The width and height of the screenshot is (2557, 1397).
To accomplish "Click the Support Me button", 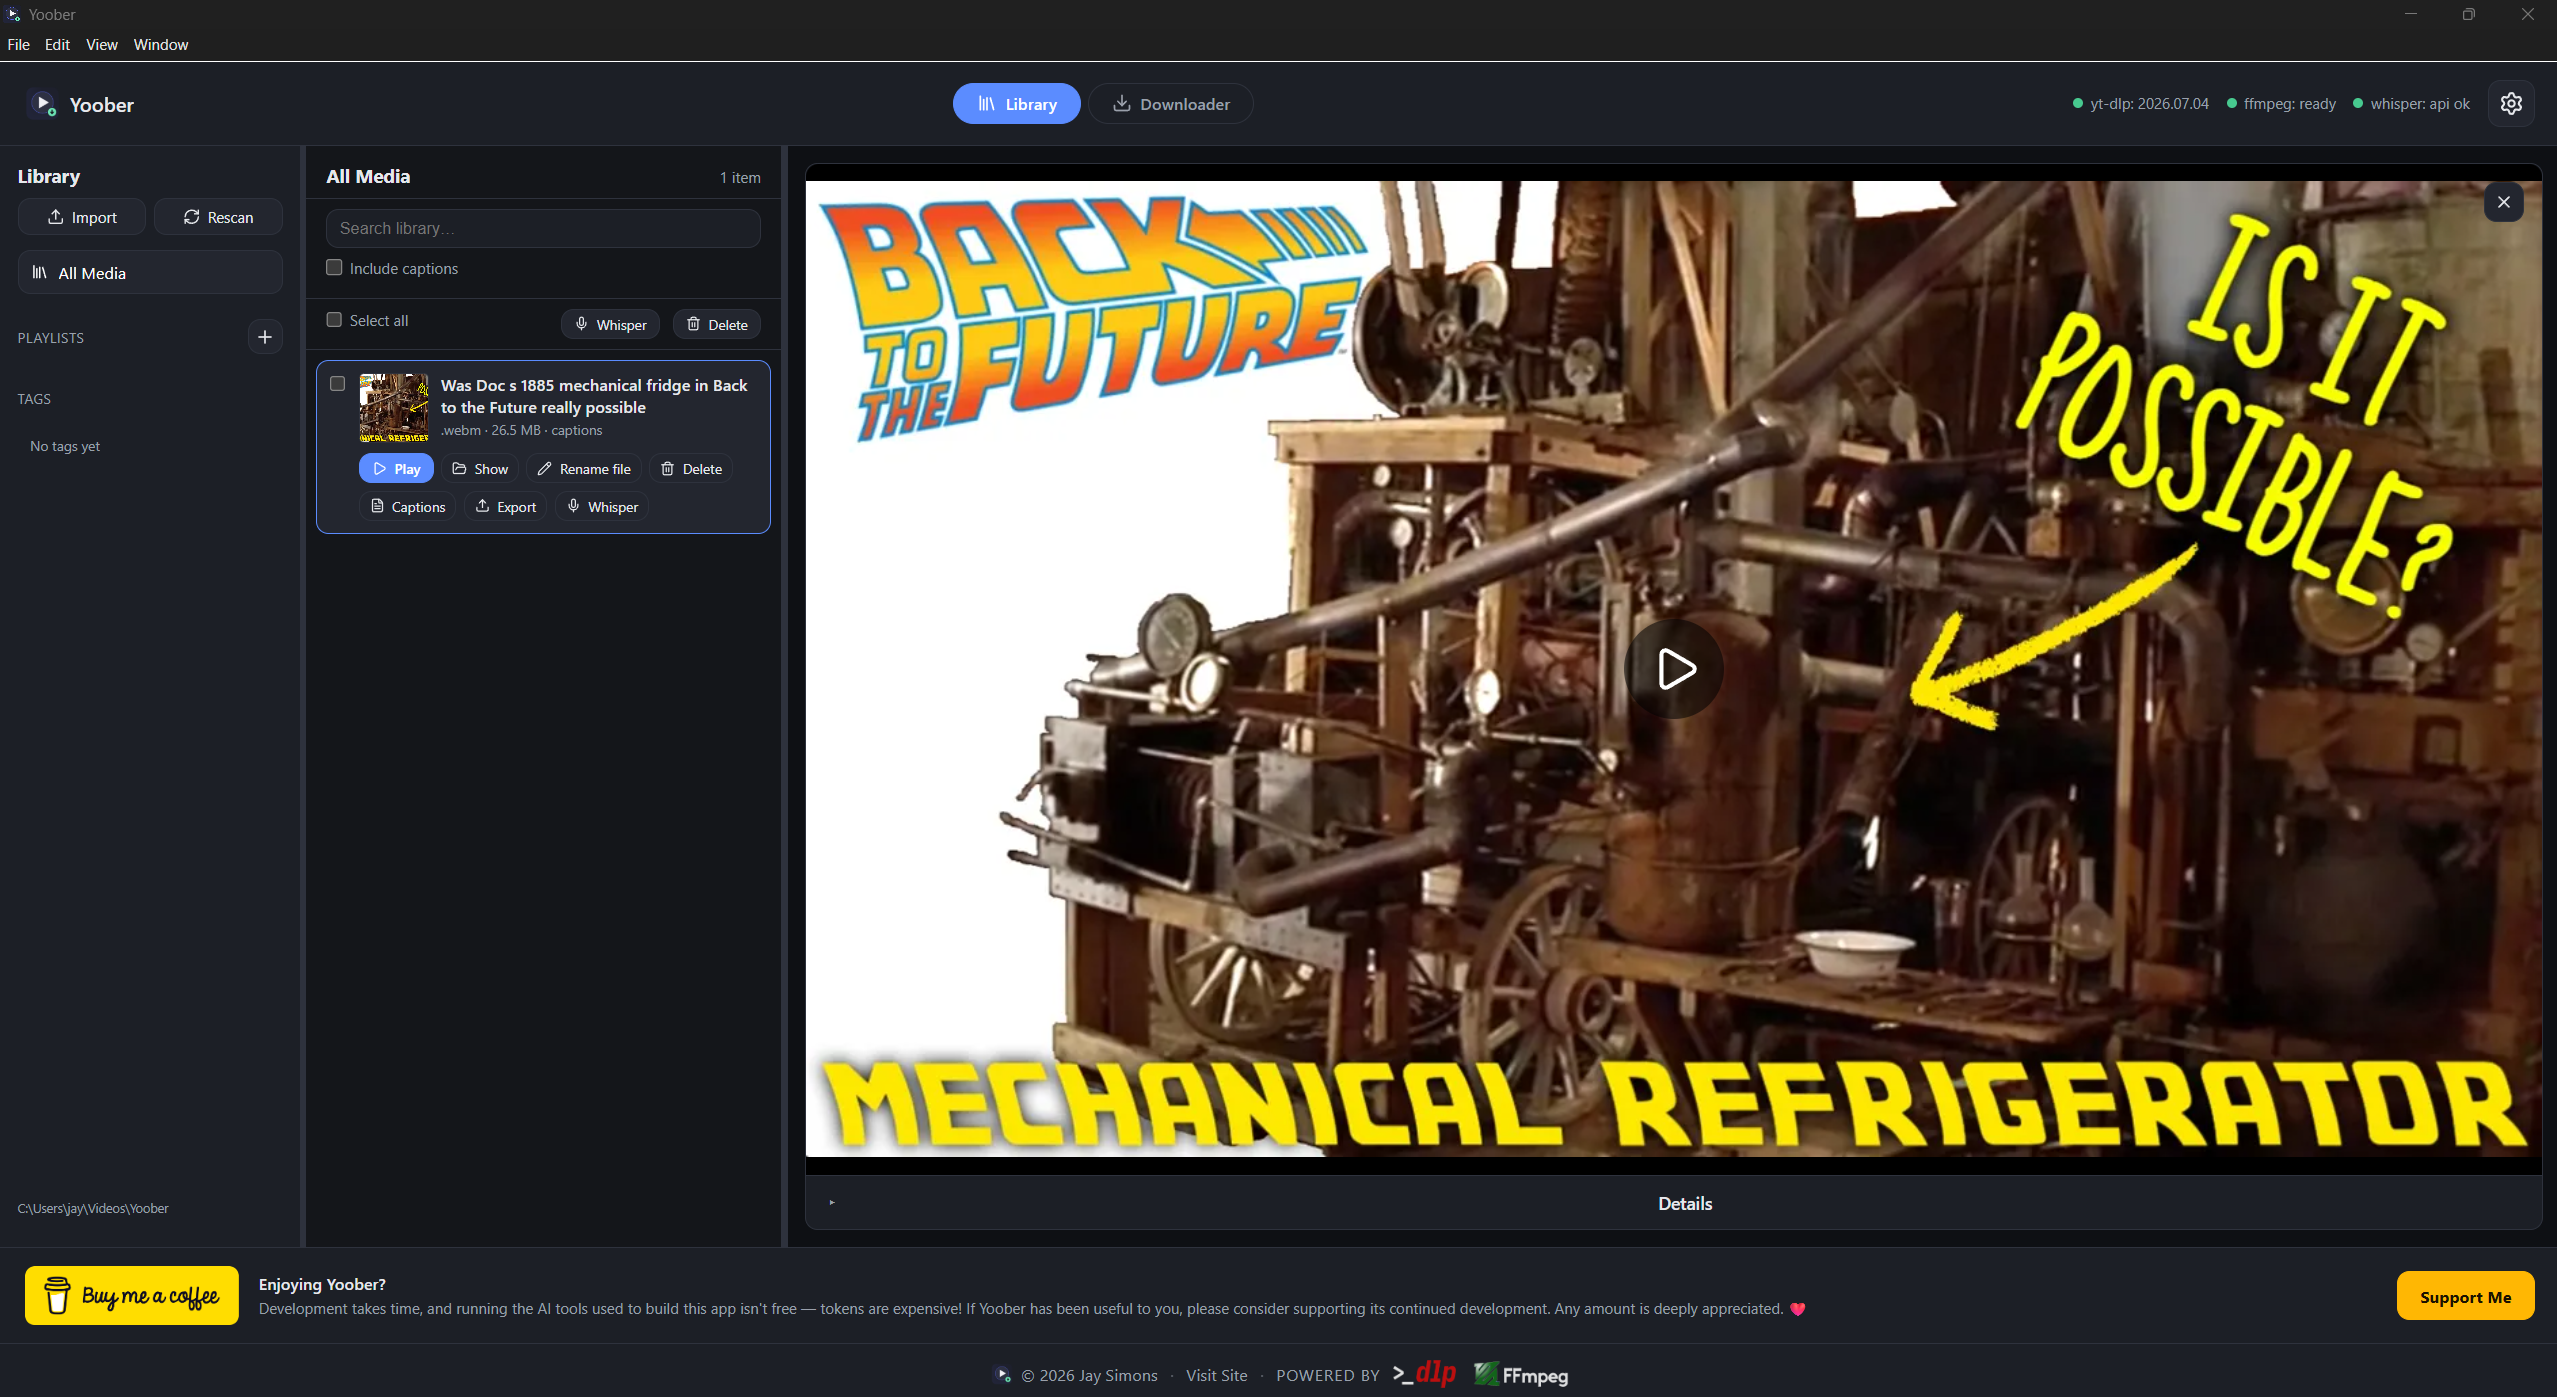I will pos(2466,1297).
